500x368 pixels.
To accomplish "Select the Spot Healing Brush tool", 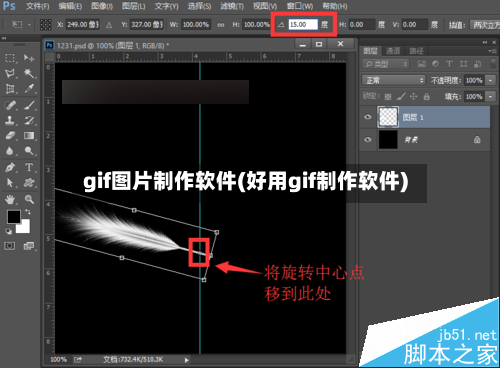I will [x=10, y=105].
